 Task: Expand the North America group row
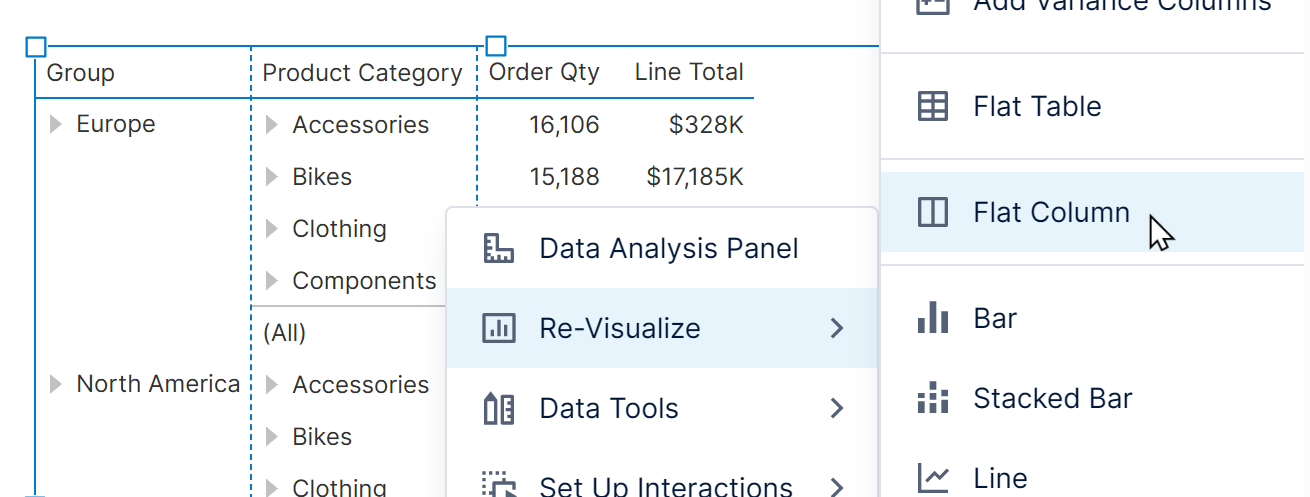(x=56, y=384)
